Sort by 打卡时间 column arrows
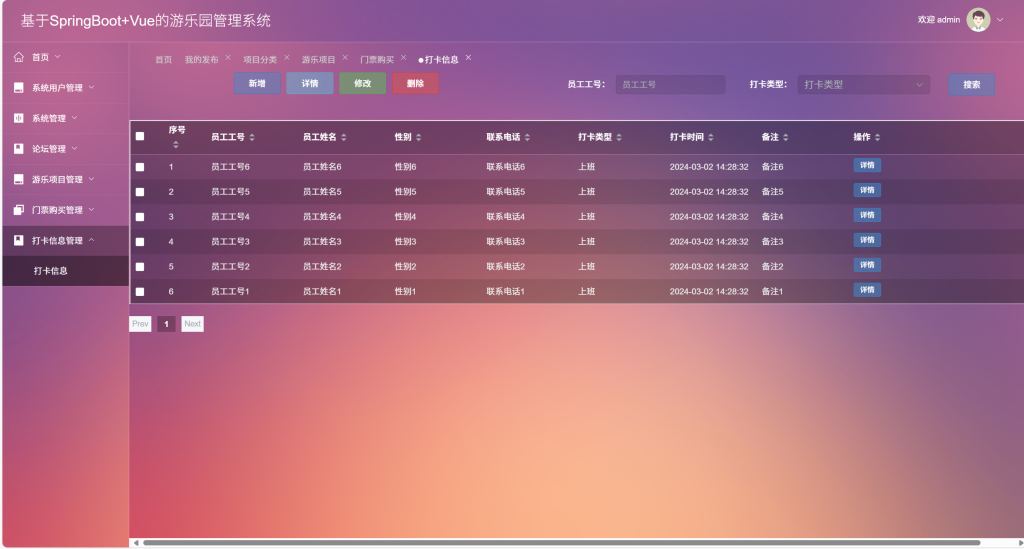 pyautogui.click(x=711, y=137)
